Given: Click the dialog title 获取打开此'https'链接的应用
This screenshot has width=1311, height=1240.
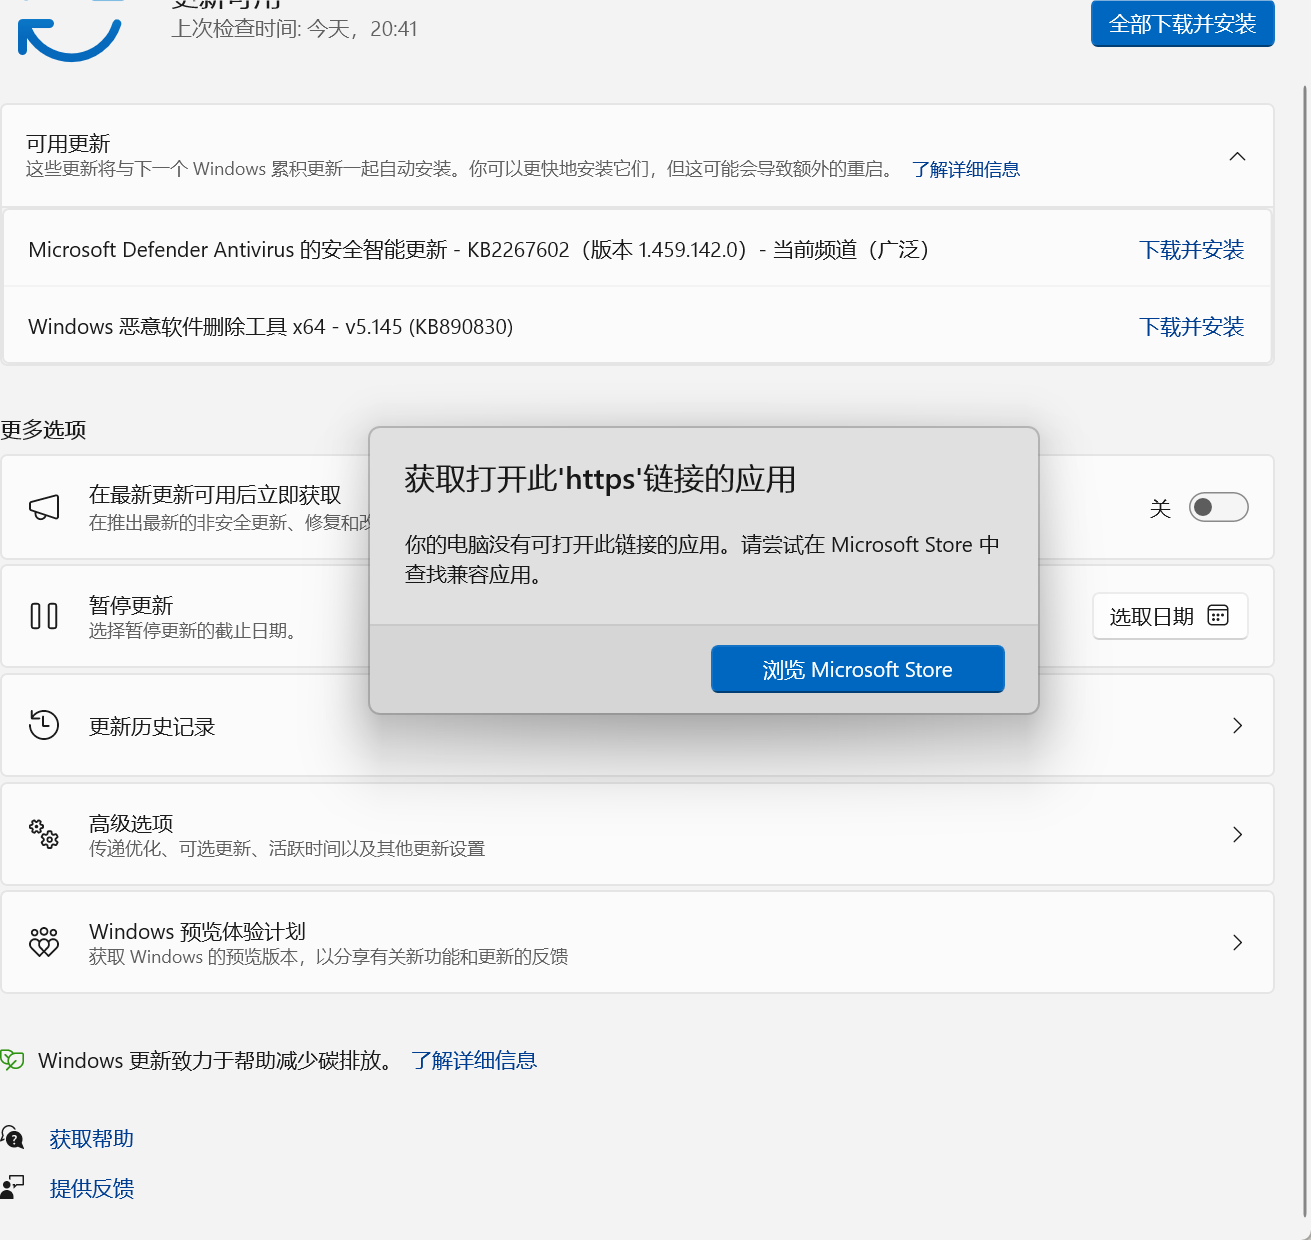Looking at the screenshot, I should tap(600, 479).
